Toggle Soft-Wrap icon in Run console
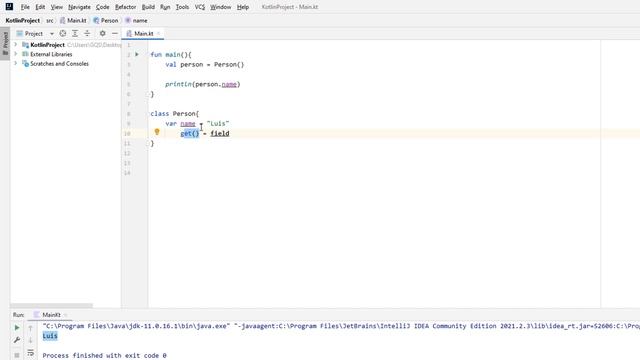Viewport: 640px width, 360px height. click(31, 353)
